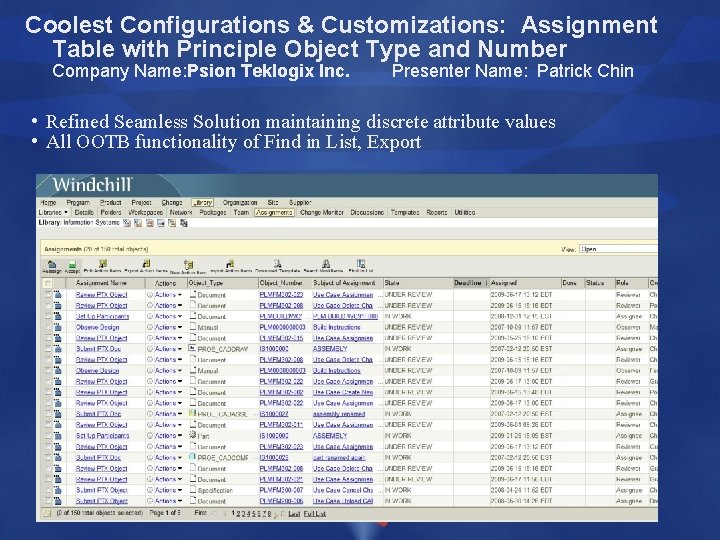Check the box for the PROE_CADCOMP row
This screenshot has height=540, width=720.
pyautogui.click(x=48, y=457)
